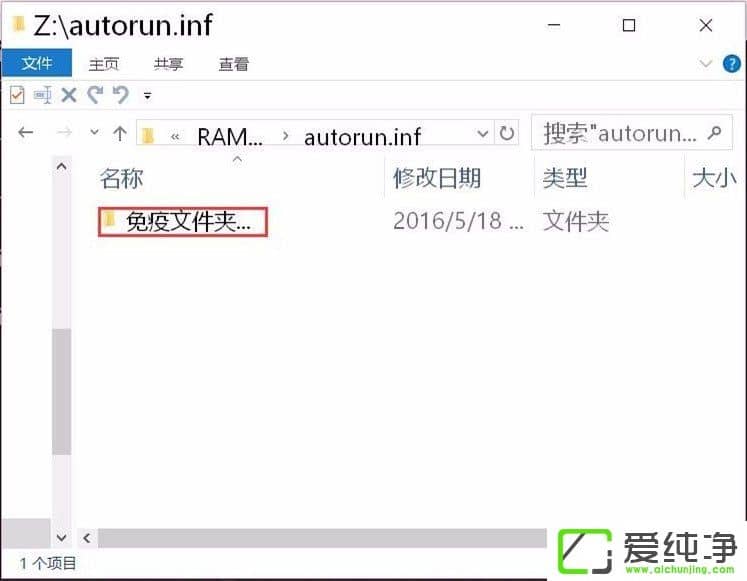747x581 pixels.
Task: Go forward with the right arrow
Action: [x=64, y=132]
